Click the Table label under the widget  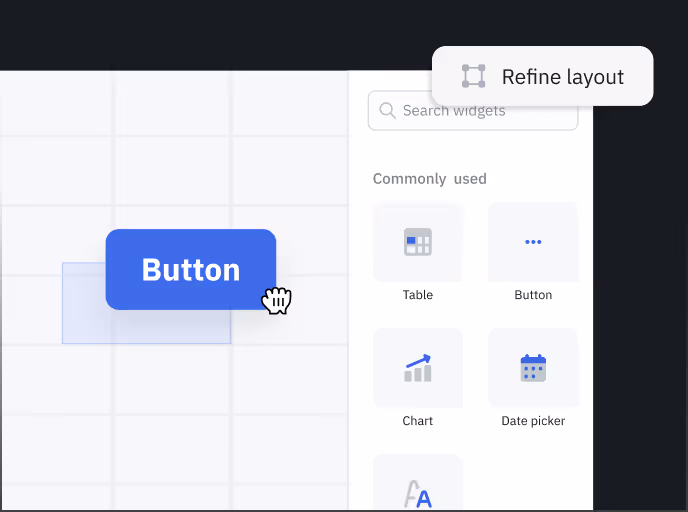pyautogui.click(x=417, y=295)
